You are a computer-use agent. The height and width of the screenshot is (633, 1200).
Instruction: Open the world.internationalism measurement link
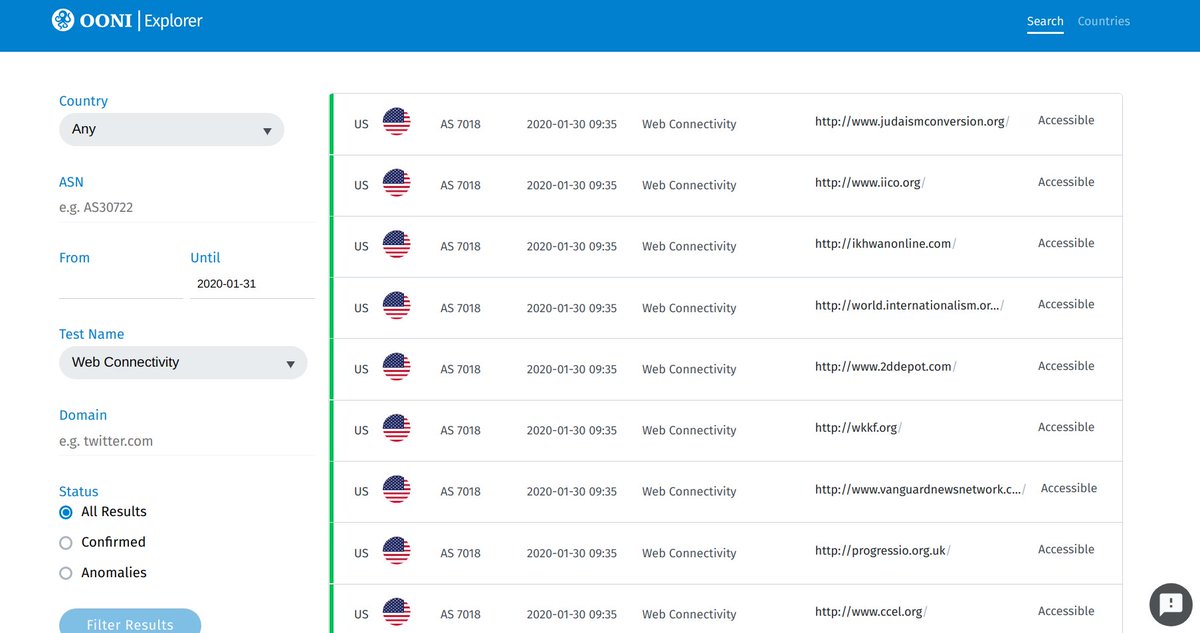coord(909,305)
